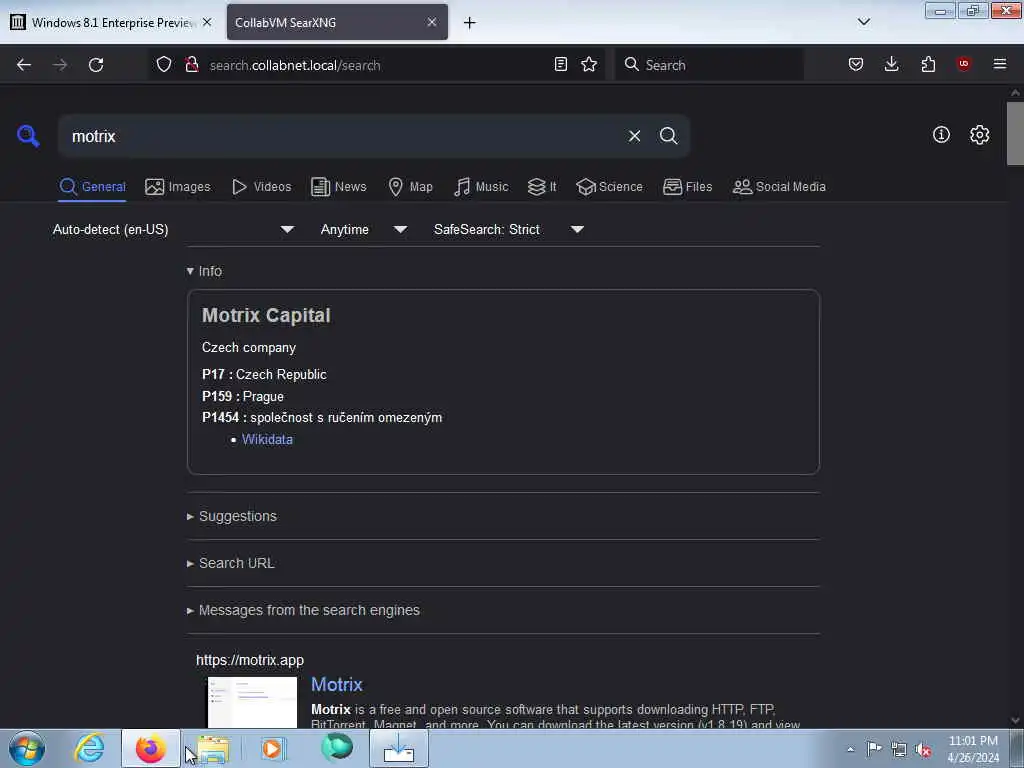Viewport: 1024px width, 768px height.
Task: Switch to the Social Media category
Action: 779,187
